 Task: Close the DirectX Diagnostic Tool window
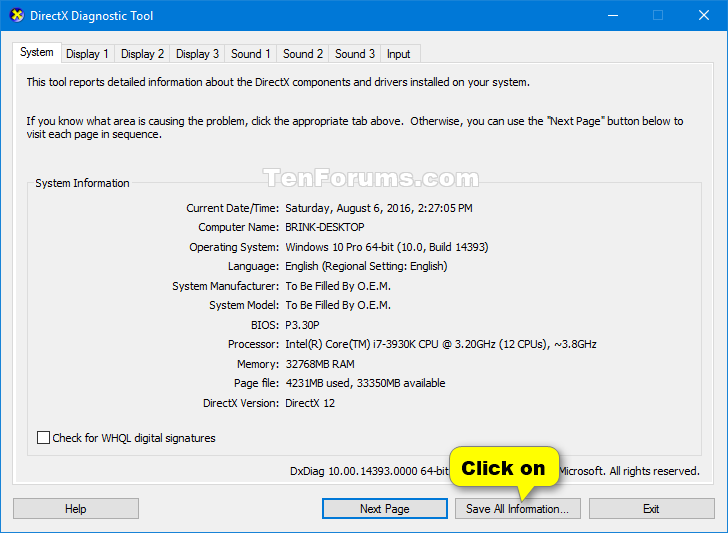pyautogui.click(x=704, y=15)
